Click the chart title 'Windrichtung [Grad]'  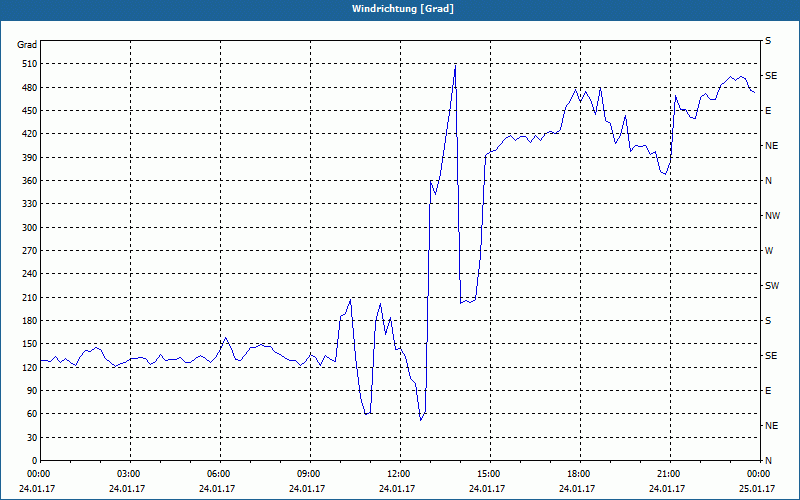[403, 9]
